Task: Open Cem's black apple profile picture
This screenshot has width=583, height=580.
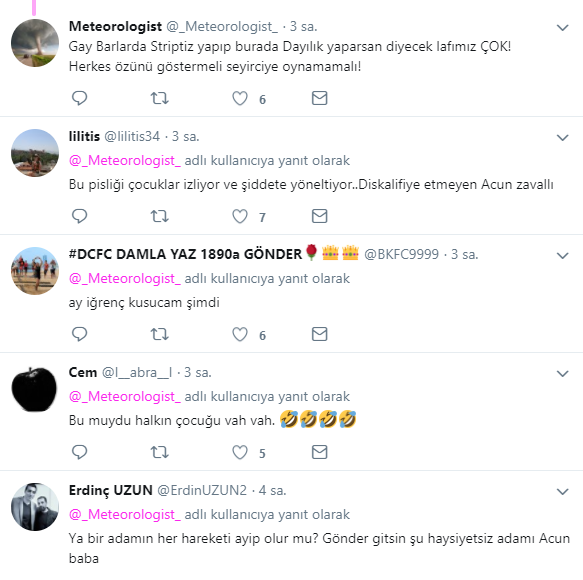Action: (x=35, y=389)
